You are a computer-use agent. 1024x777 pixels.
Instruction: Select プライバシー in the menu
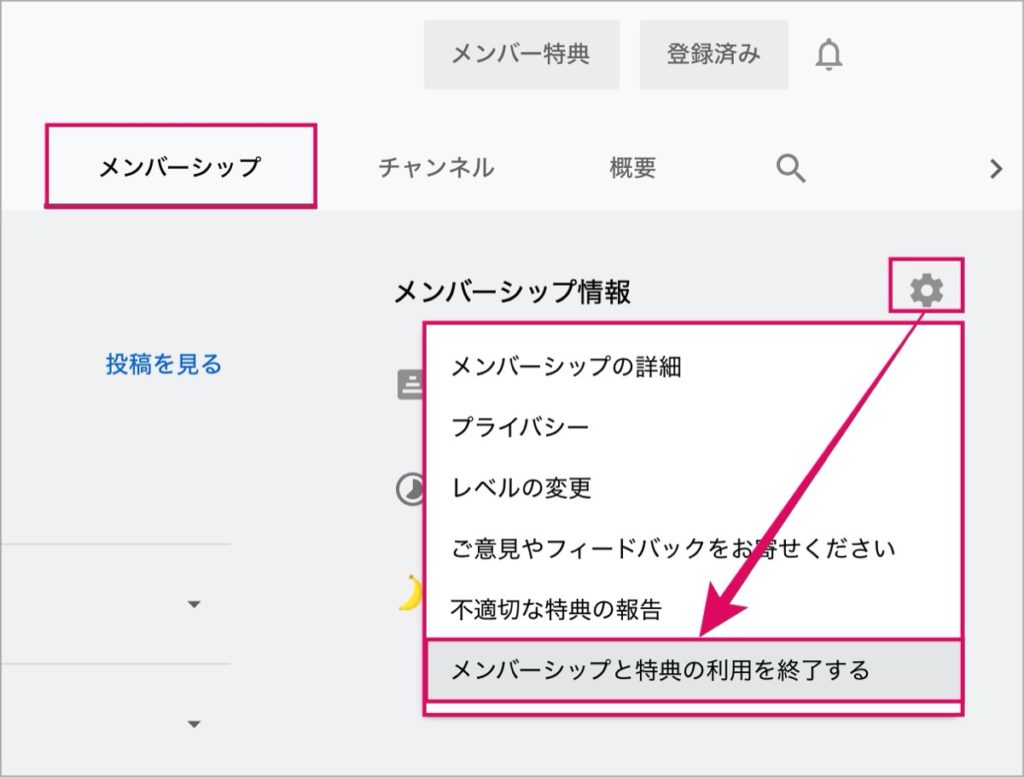pos(694,427)
